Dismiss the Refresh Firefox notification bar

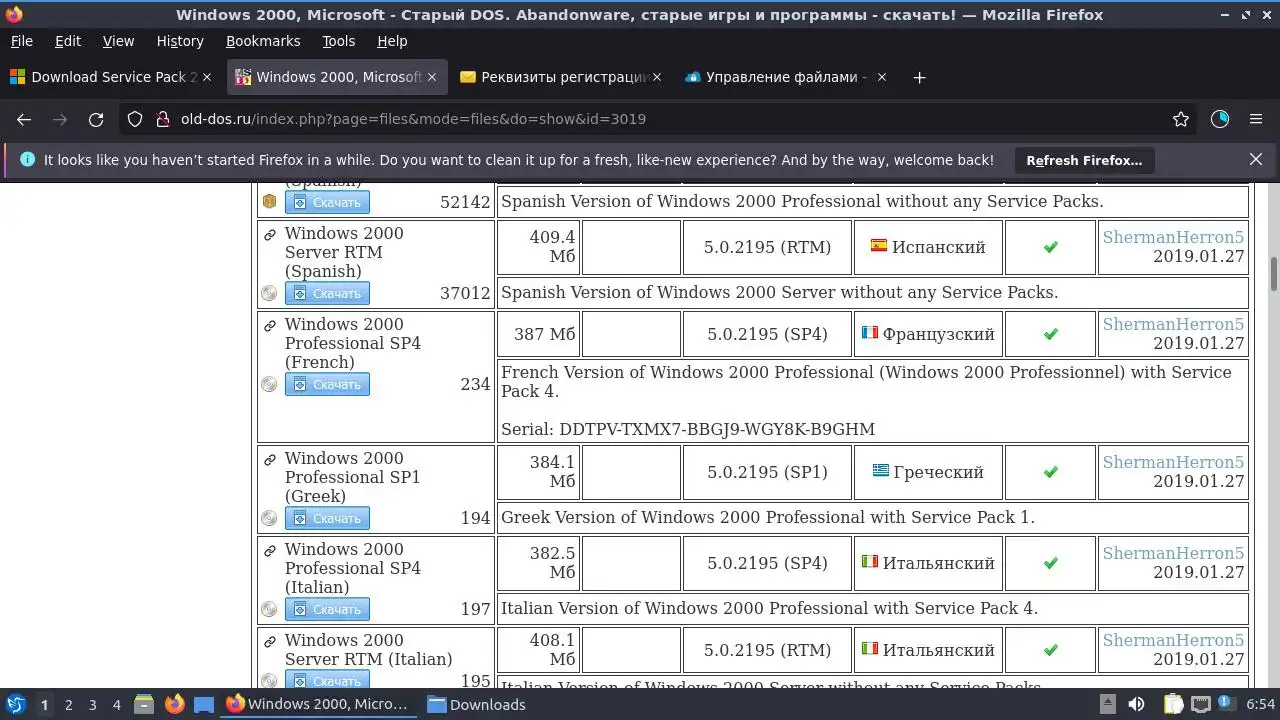pos(1256,159)
